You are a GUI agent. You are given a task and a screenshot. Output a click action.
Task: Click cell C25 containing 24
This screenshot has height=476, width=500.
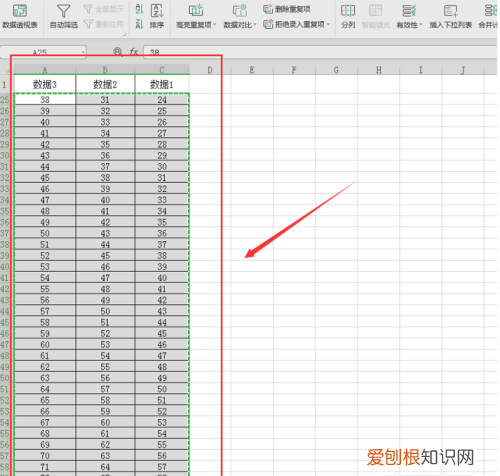(x=162, y=99)
